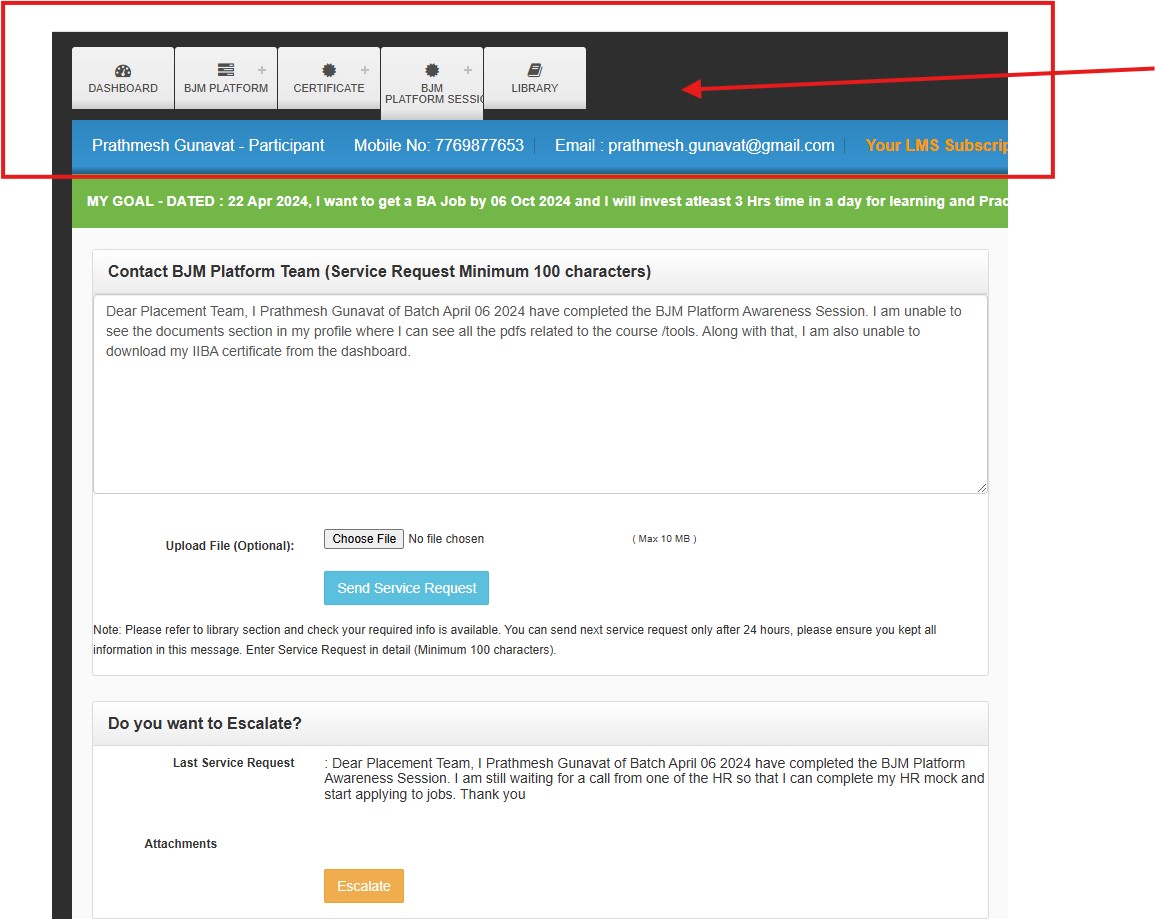This screenshot has height=919, width=1155.
Task: Click the Your LMS Subscription text
Action: click(935, 146)
